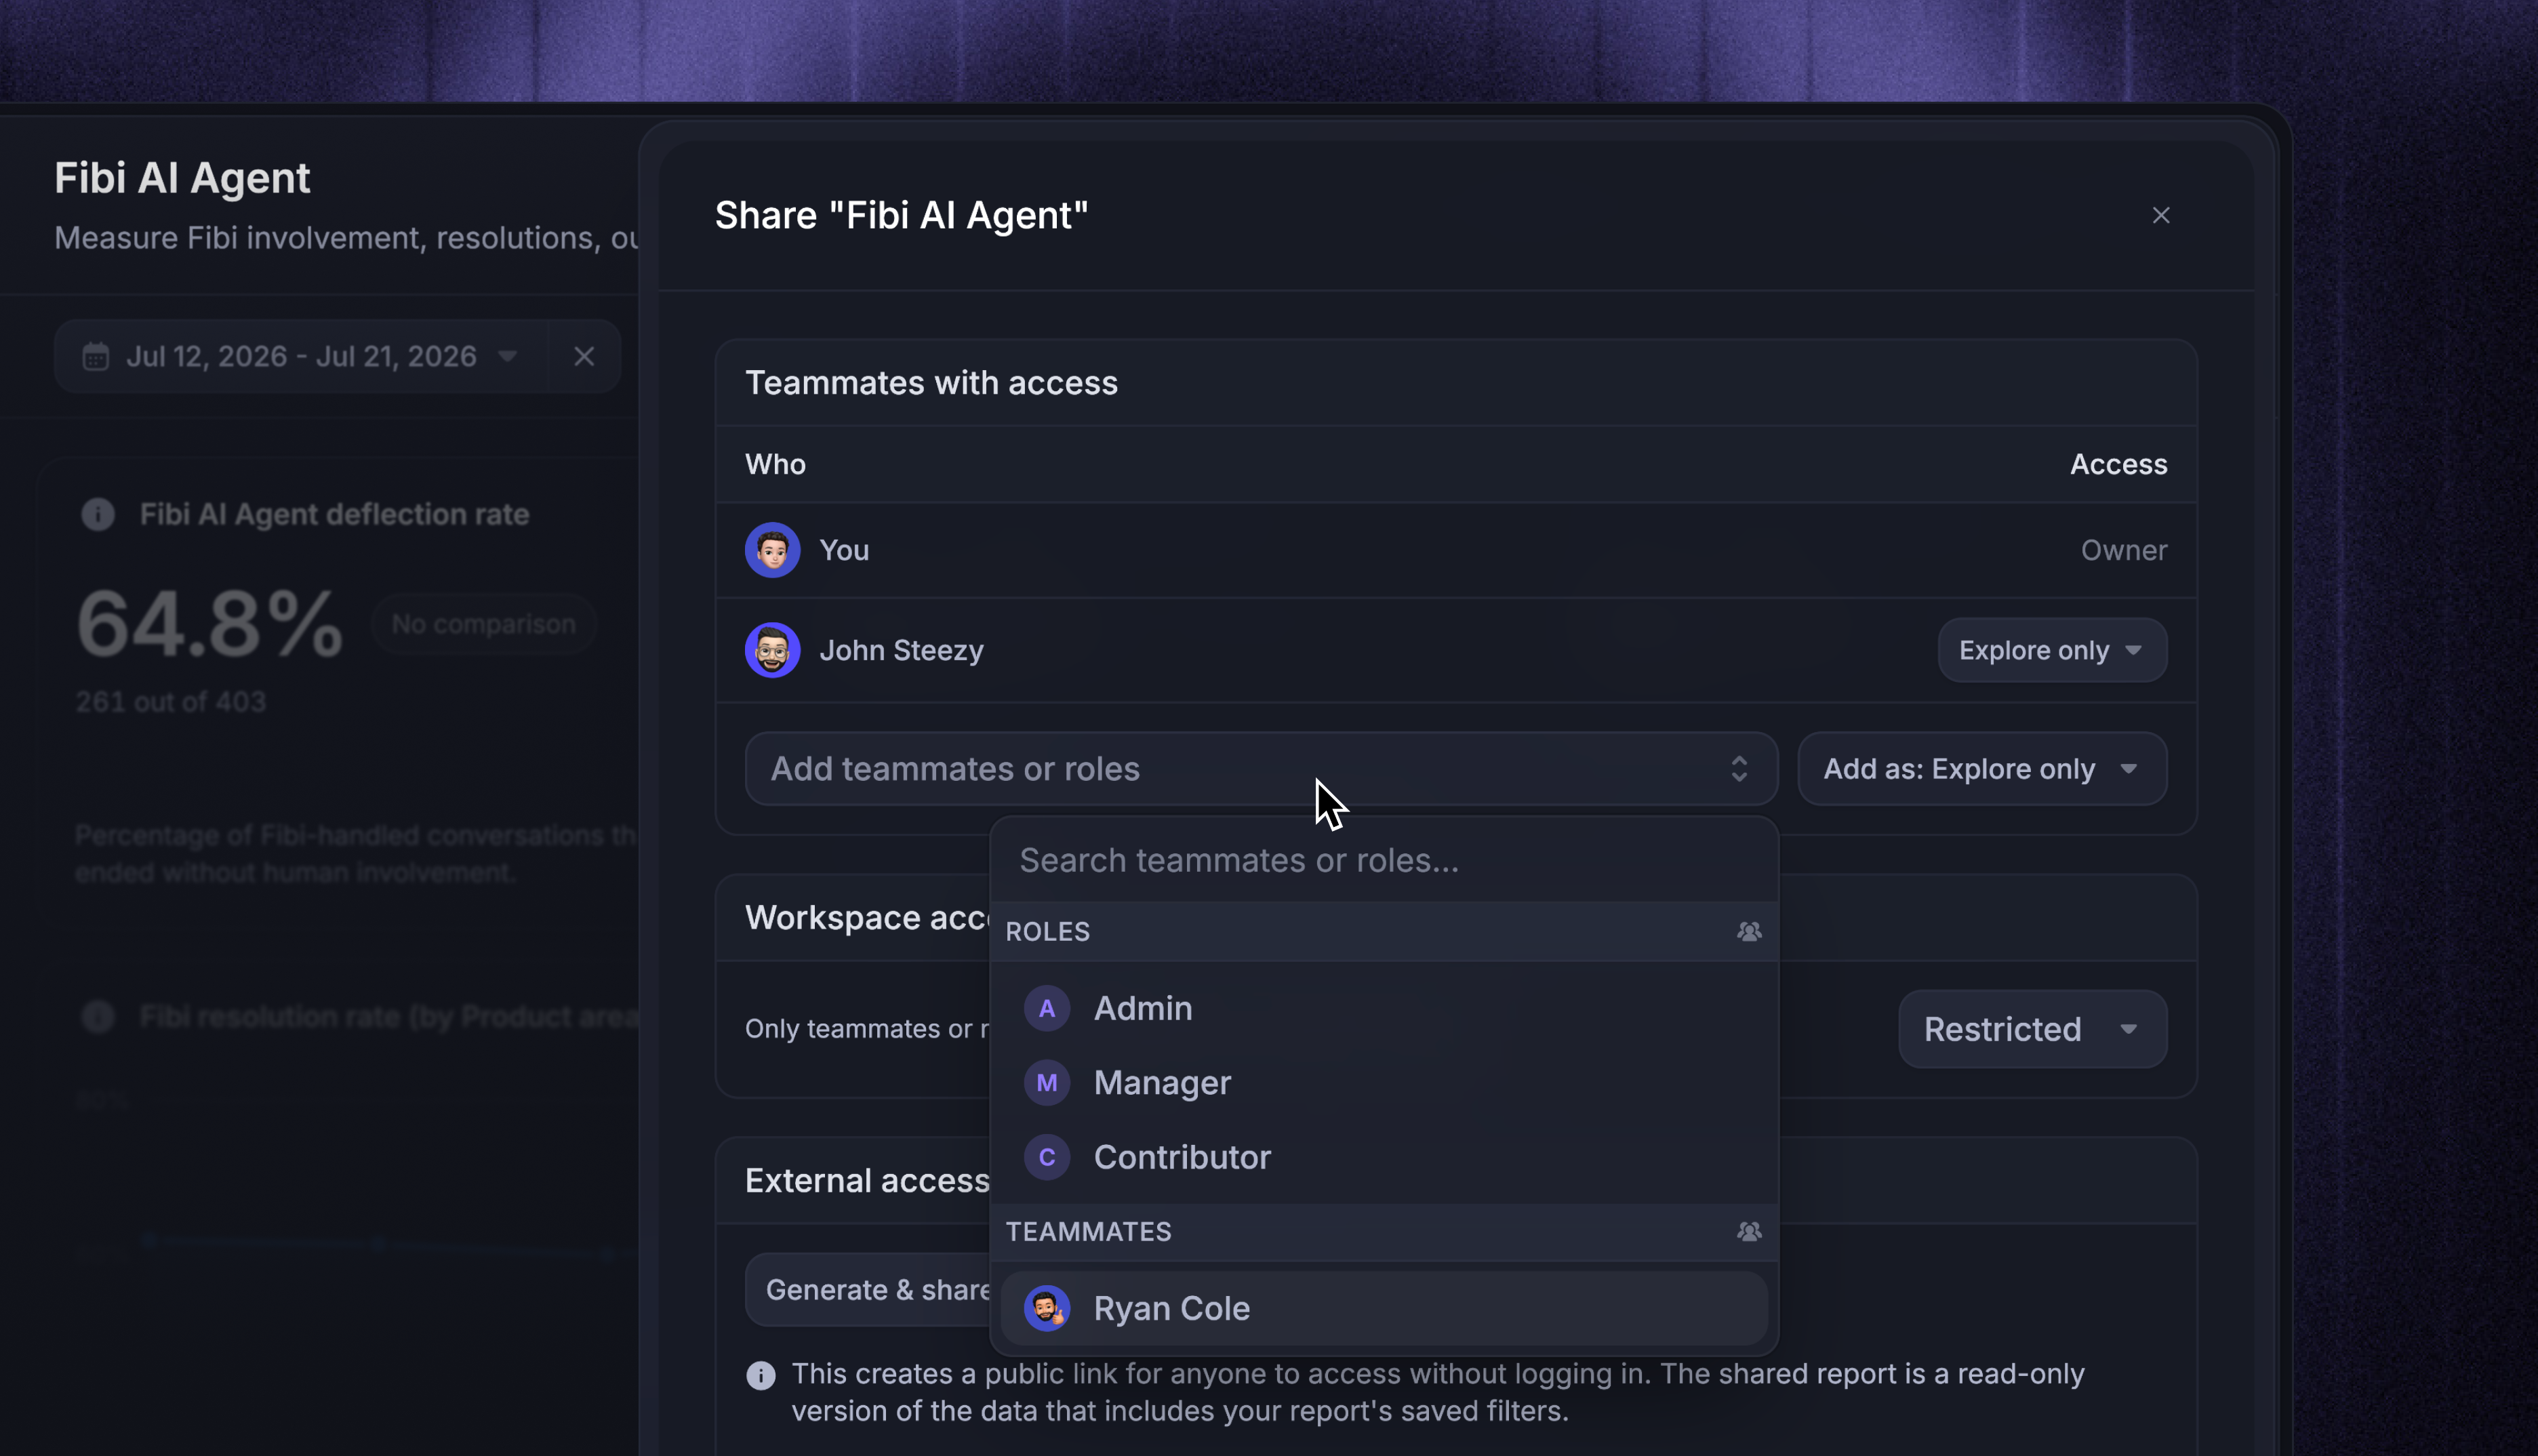
Task: Click the info icon beside the public link note
Action: point(761,1375)
